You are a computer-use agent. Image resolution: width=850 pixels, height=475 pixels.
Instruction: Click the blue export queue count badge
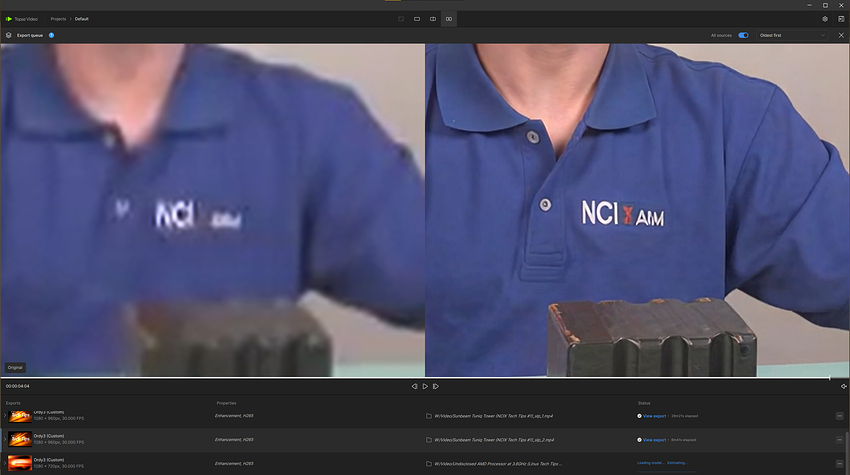tap(51, 35)
